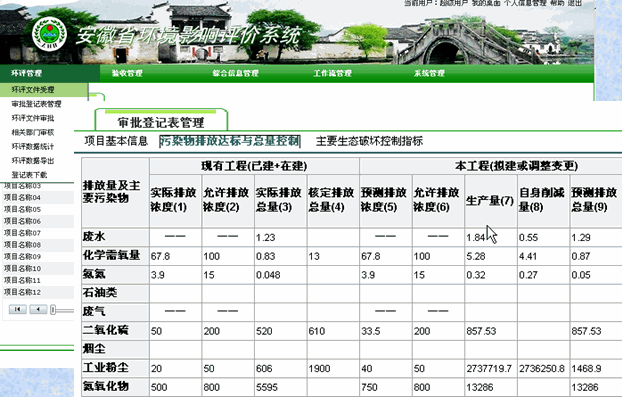The height and width of the screenshot is (397, 622).
Task: Select 项目名称07 in project list
Action: 22,233
